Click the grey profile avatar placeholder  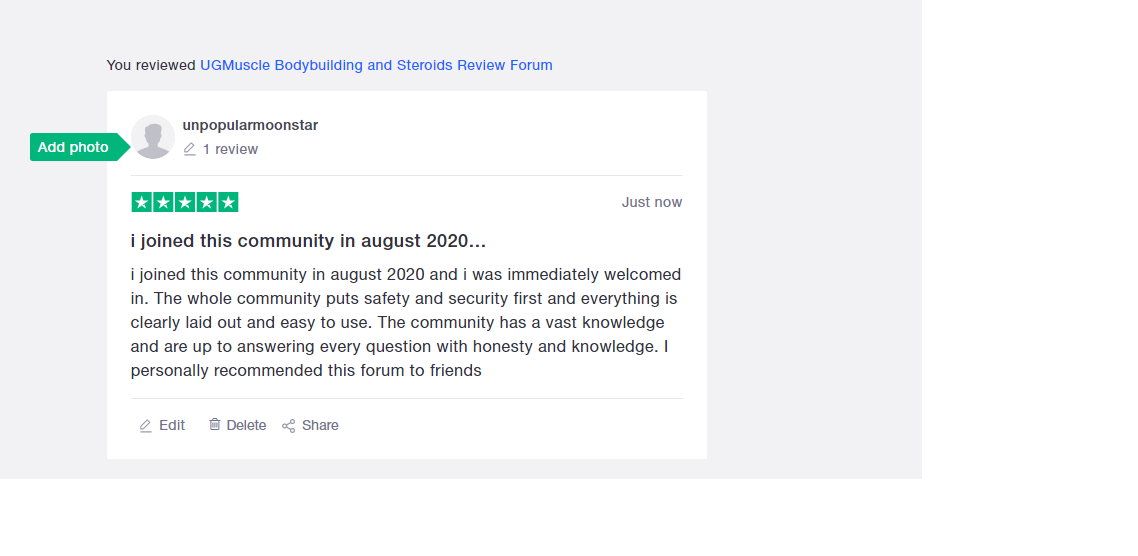pyautogui.click(x=153, y=137)
